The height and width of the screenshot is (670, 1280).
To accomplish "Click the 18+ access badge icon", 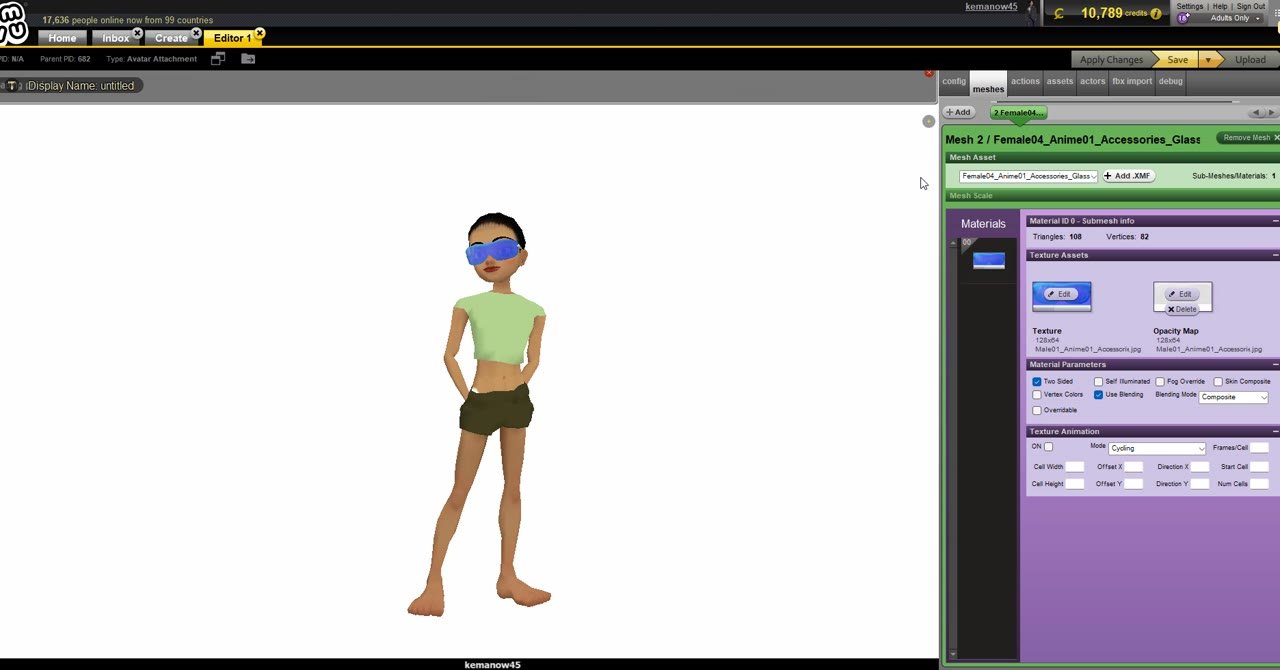I will coord(1183,18).
